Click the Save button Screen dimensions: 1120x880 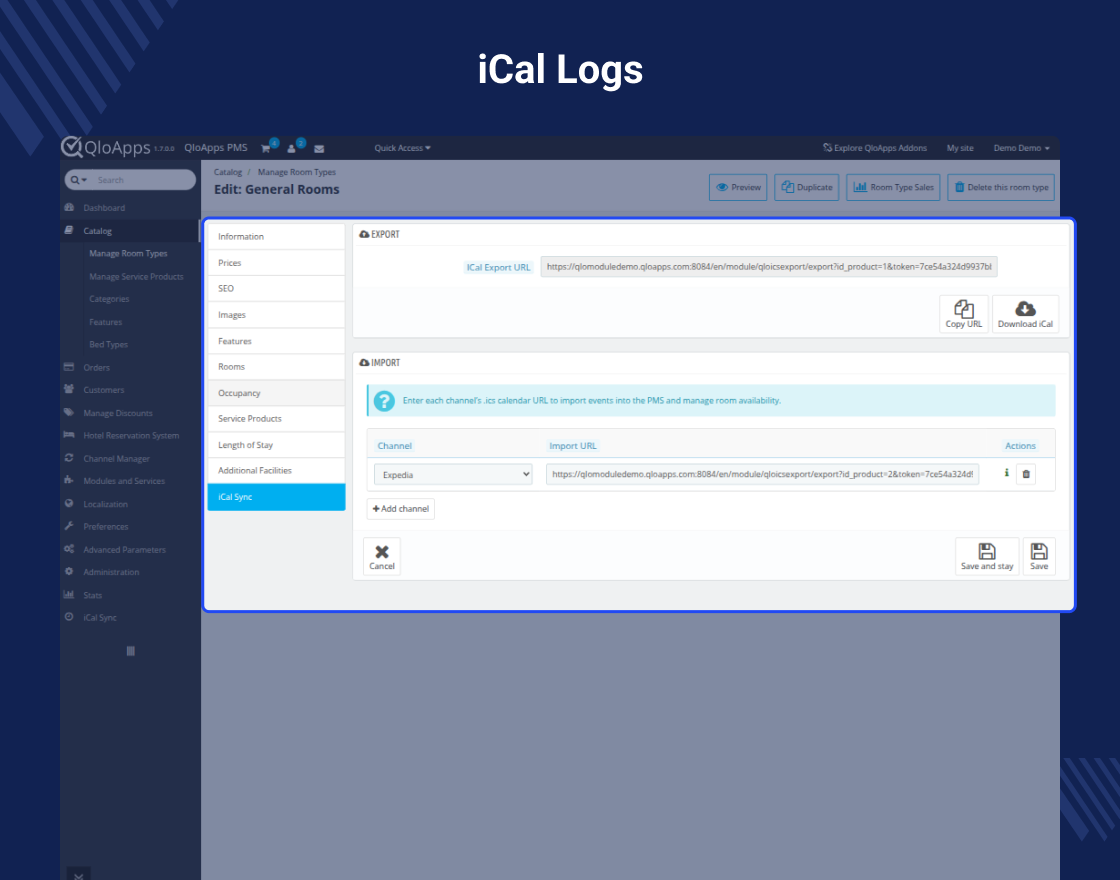point(1039,556)
